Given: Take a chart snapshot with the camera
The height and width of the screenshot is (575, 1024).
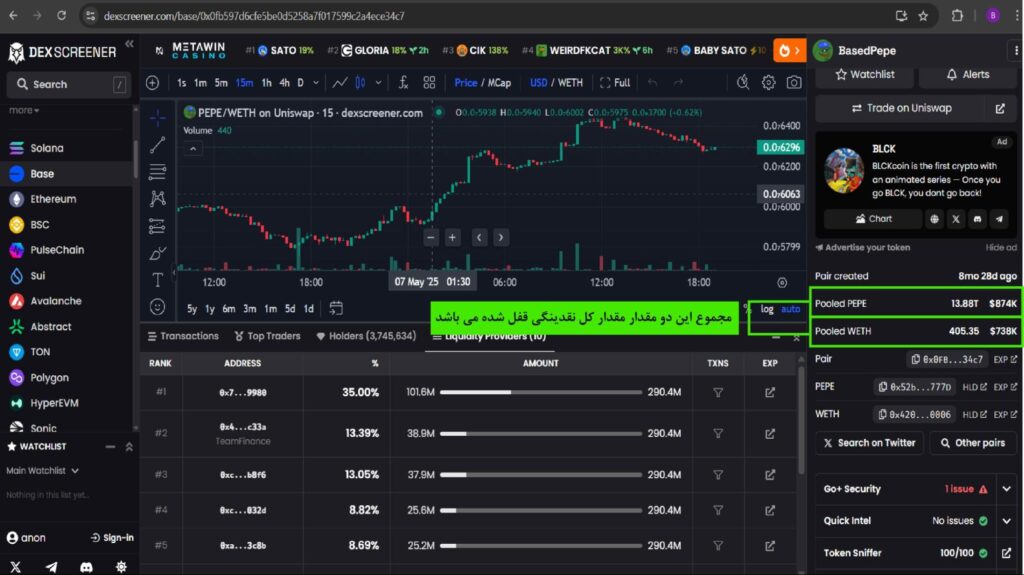Looking at the screenshot, I should click(793, 82).
